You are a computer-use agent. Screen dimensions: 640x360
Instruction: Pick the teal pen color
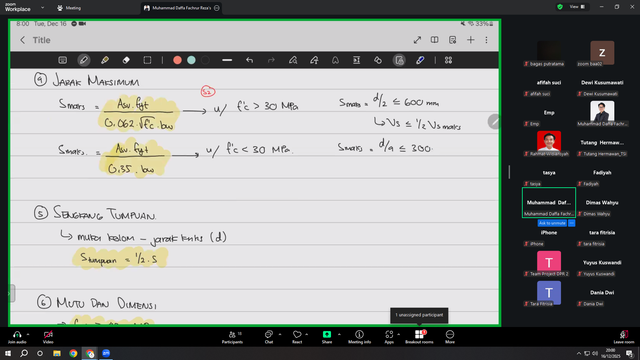(x=191, y=60)
